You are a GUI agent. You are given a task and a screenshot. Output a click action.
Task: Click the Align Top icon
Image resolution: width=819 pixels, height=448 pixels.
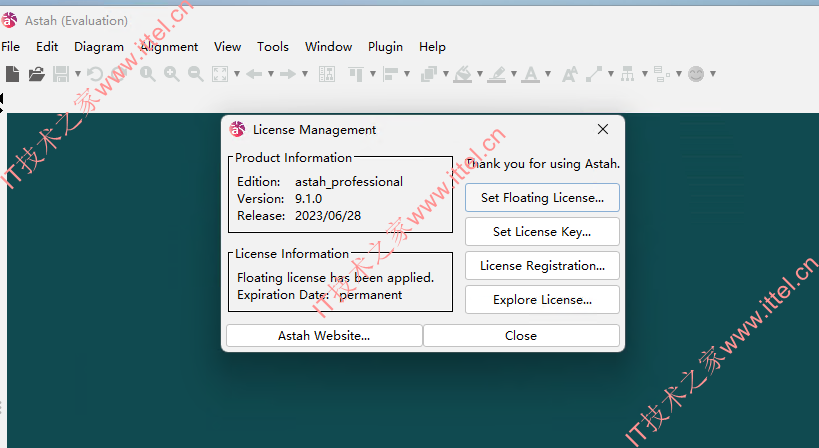pyautogui.click(x=357, y=74)
